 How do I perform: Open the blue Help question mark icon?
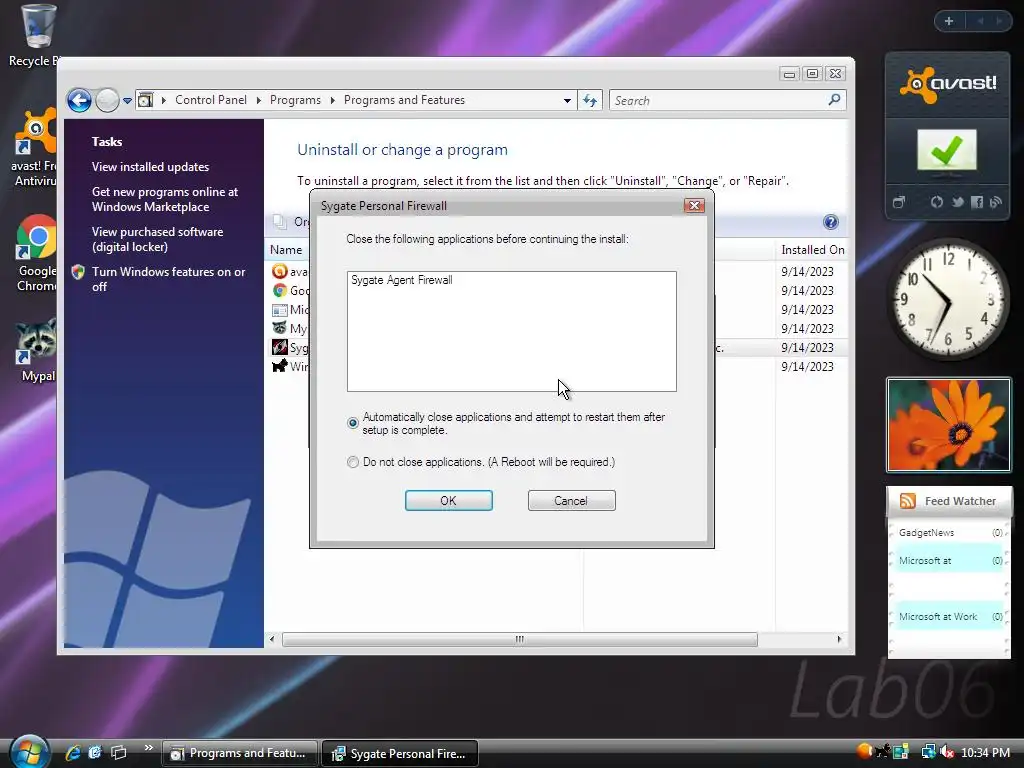click(x=830, y=222)
